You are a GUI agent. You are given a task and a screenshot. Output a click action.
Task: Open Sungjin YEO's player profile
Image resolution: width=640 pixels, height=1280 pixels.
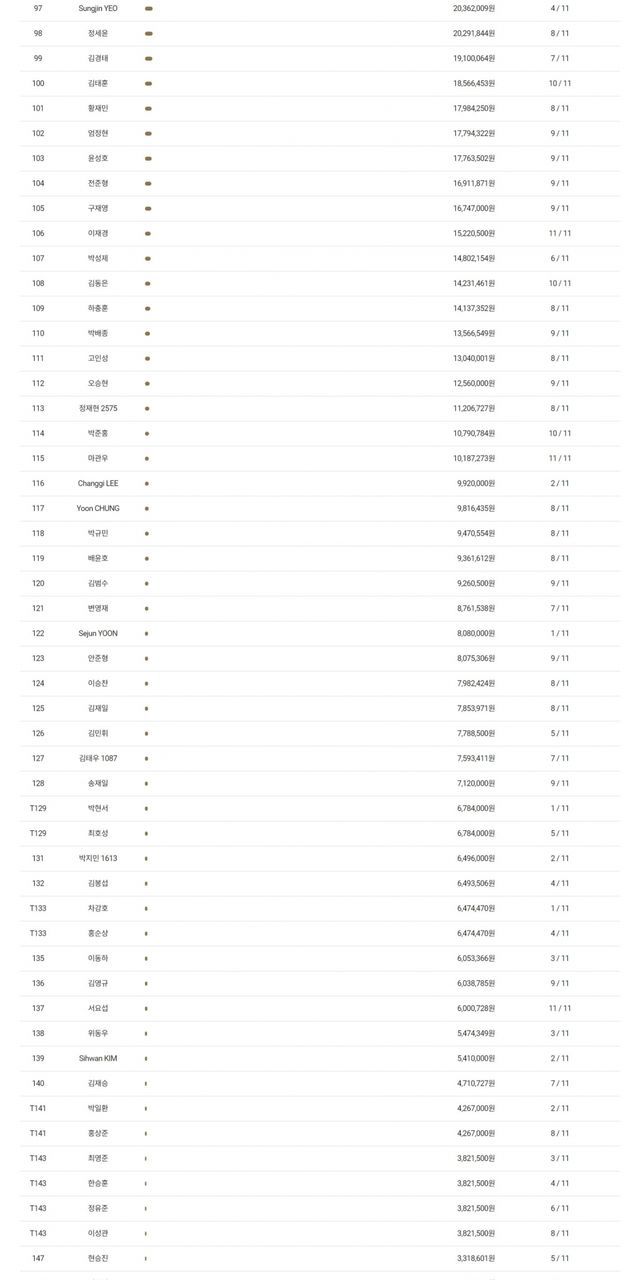pos(98,8)
